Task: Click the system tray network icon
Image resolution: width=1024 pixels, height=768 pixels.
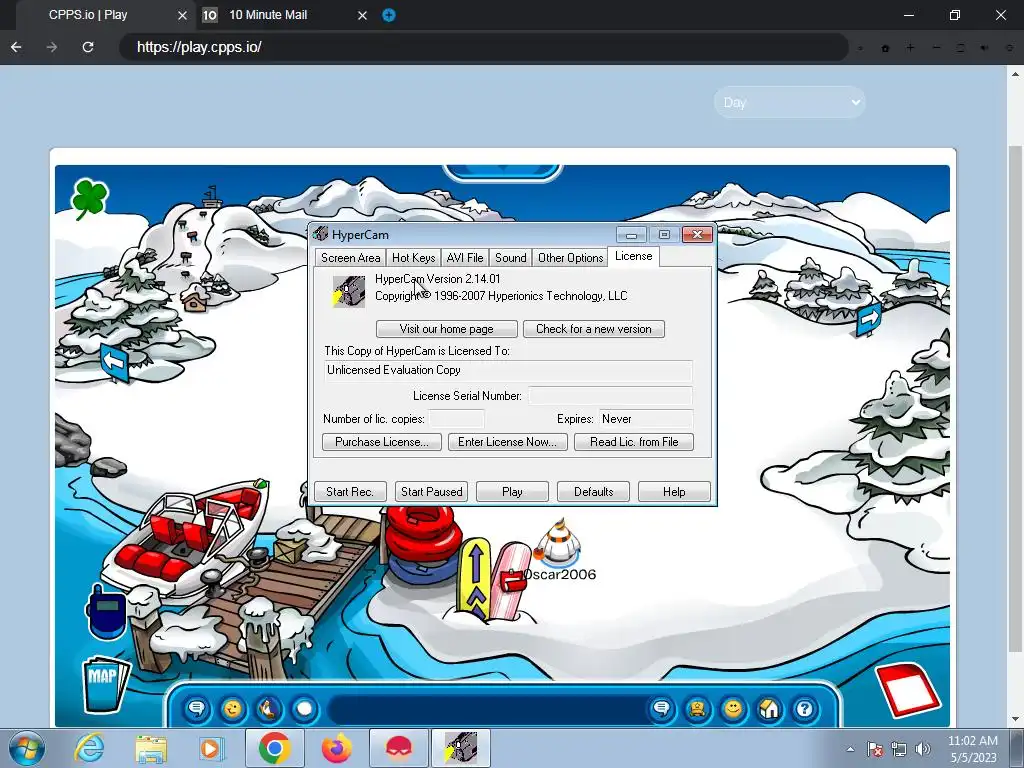Action: point(899,749)
